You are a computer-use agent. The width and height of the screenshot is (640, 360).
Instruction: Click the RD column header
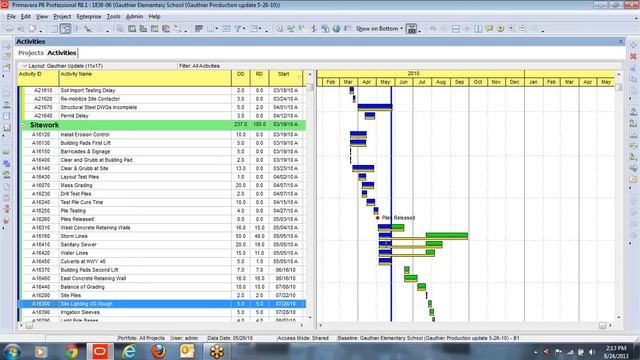coord(259,78)
